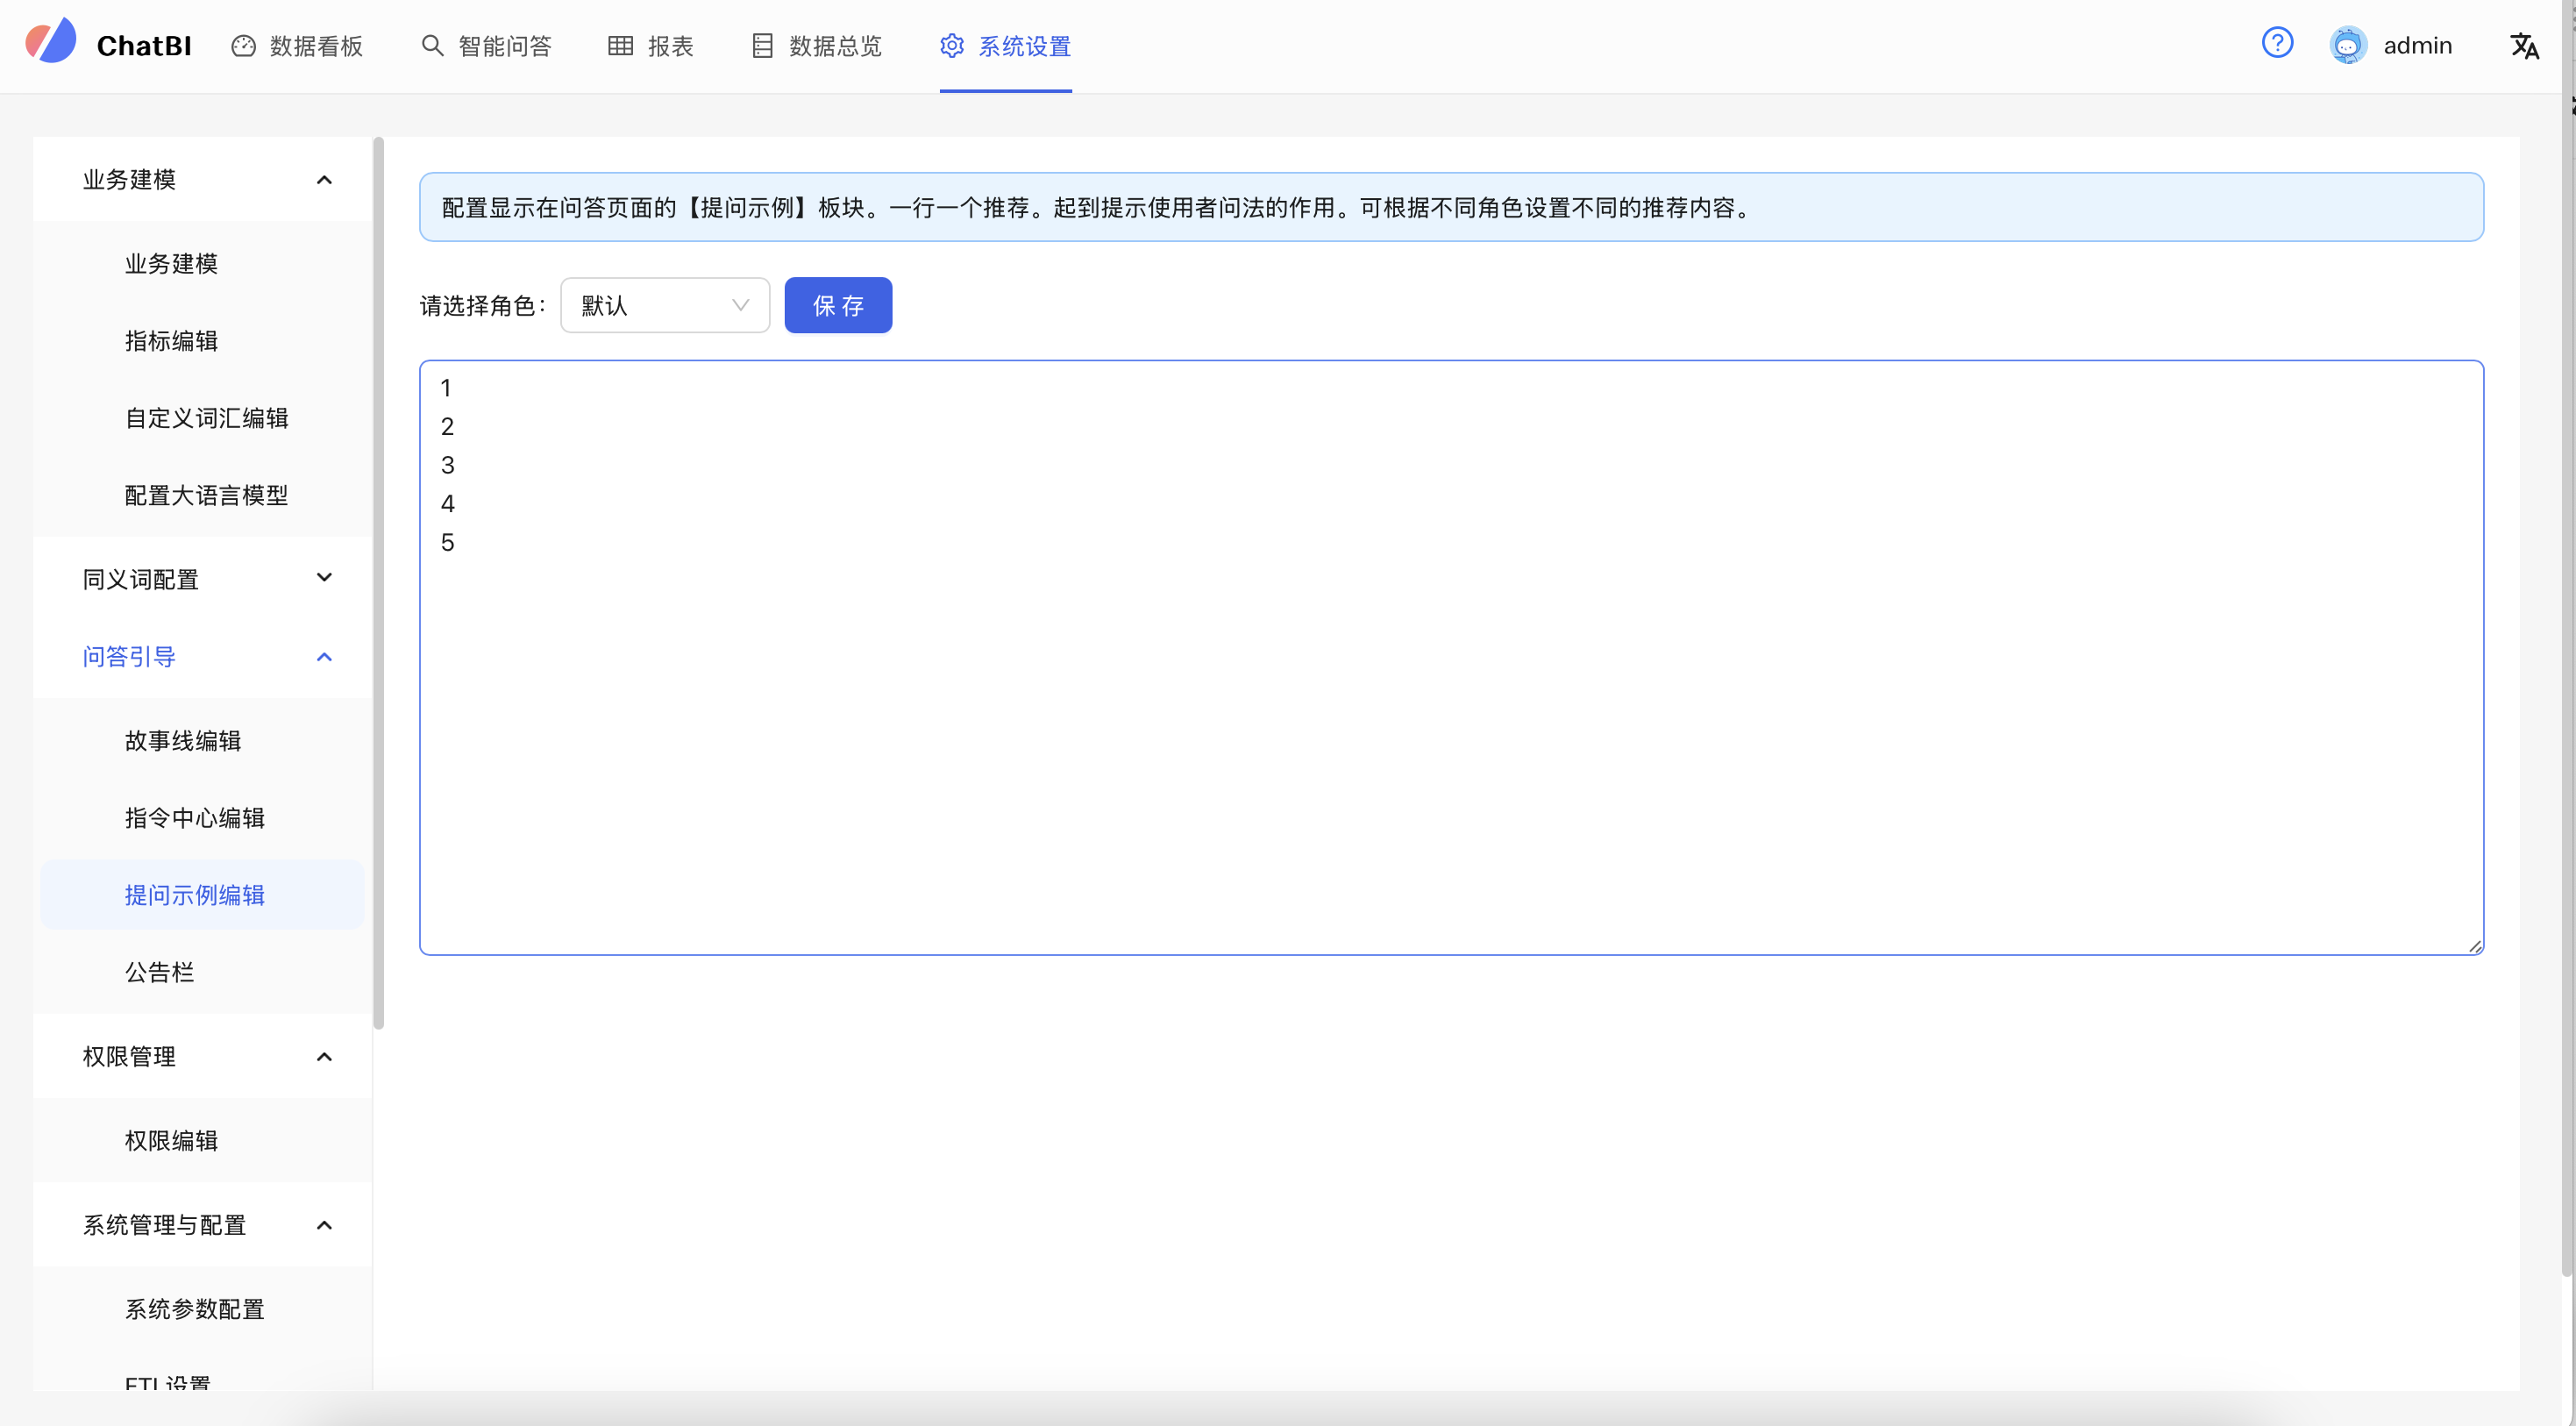Click the dashboard gauge icon for 数据看板

click(243, 46)
